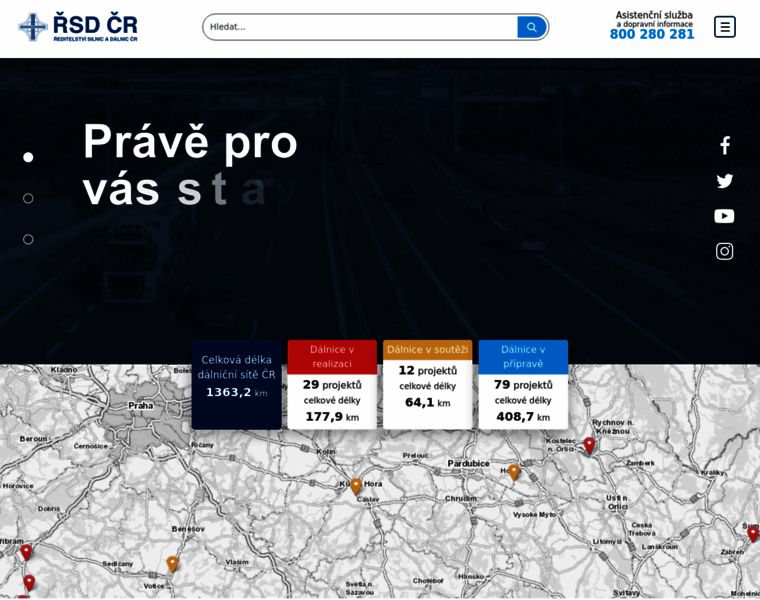
Task: Click the red map pin near Kostelec
Action: coord(589,444)
